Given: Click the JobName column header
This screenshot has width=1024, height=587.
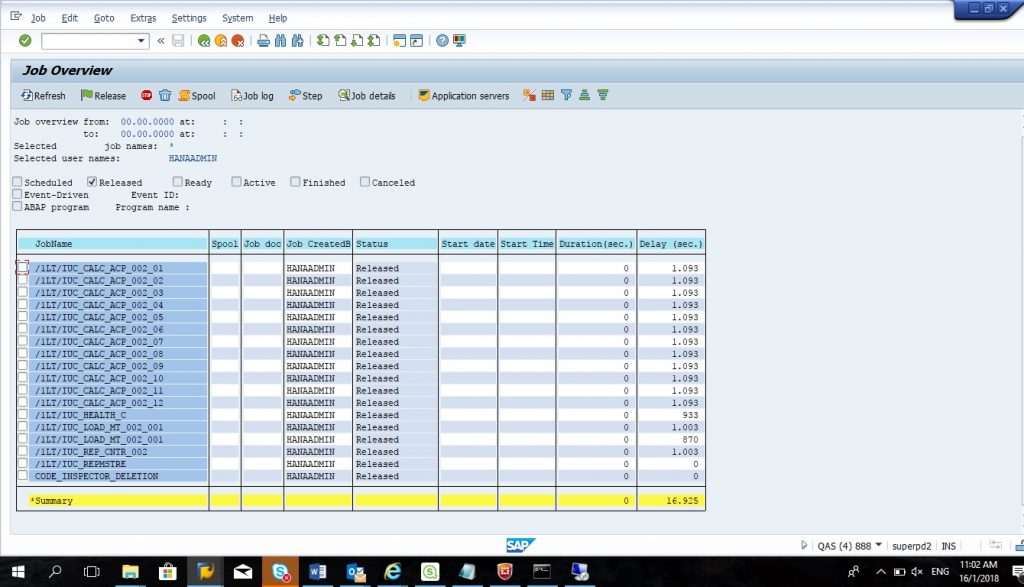Looking at the screenshot, I should pos(113,244).
